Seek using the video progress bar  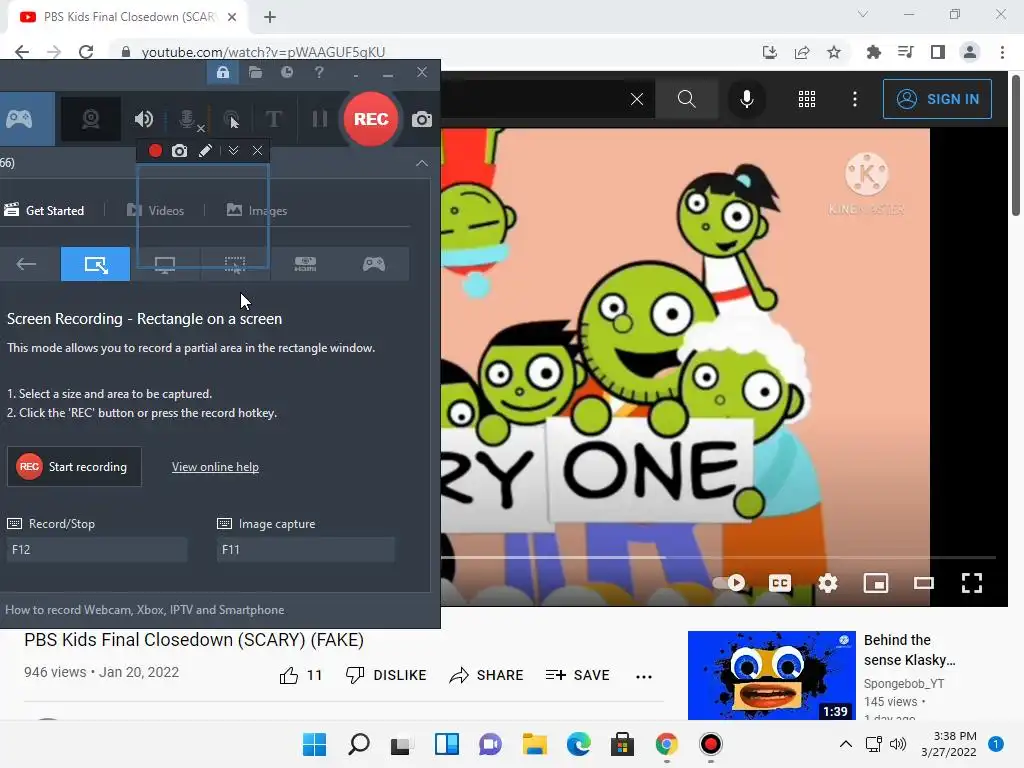pyautogui.click(x=718, y=557)
